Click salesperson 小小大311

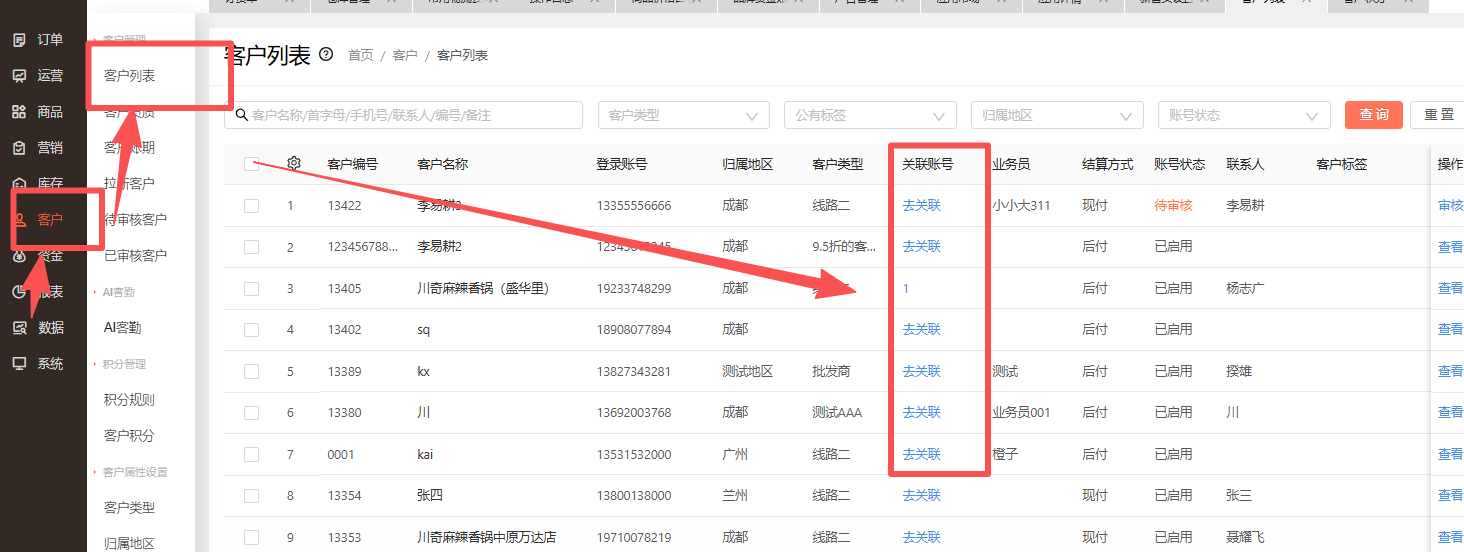(x=1021, y=206)
